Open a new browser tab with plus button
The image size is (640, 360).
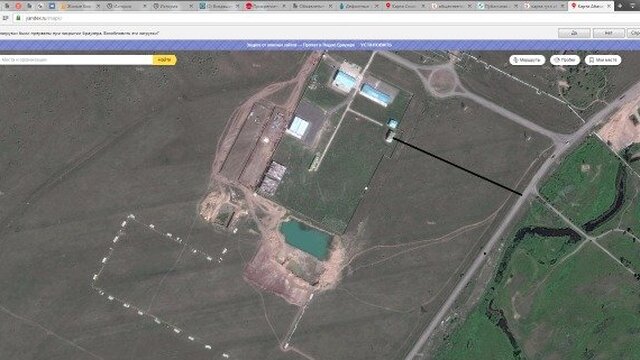[x=620, y=6]
